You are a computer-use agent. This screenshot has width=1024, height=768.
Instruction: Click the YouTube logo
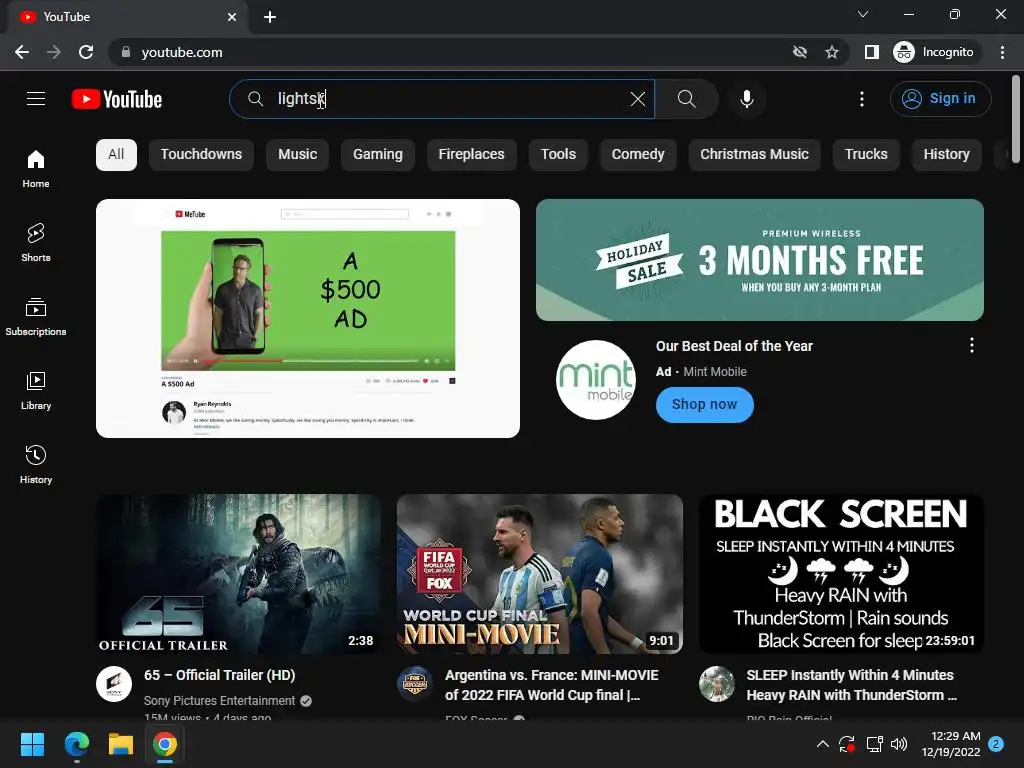pos(116,99)
